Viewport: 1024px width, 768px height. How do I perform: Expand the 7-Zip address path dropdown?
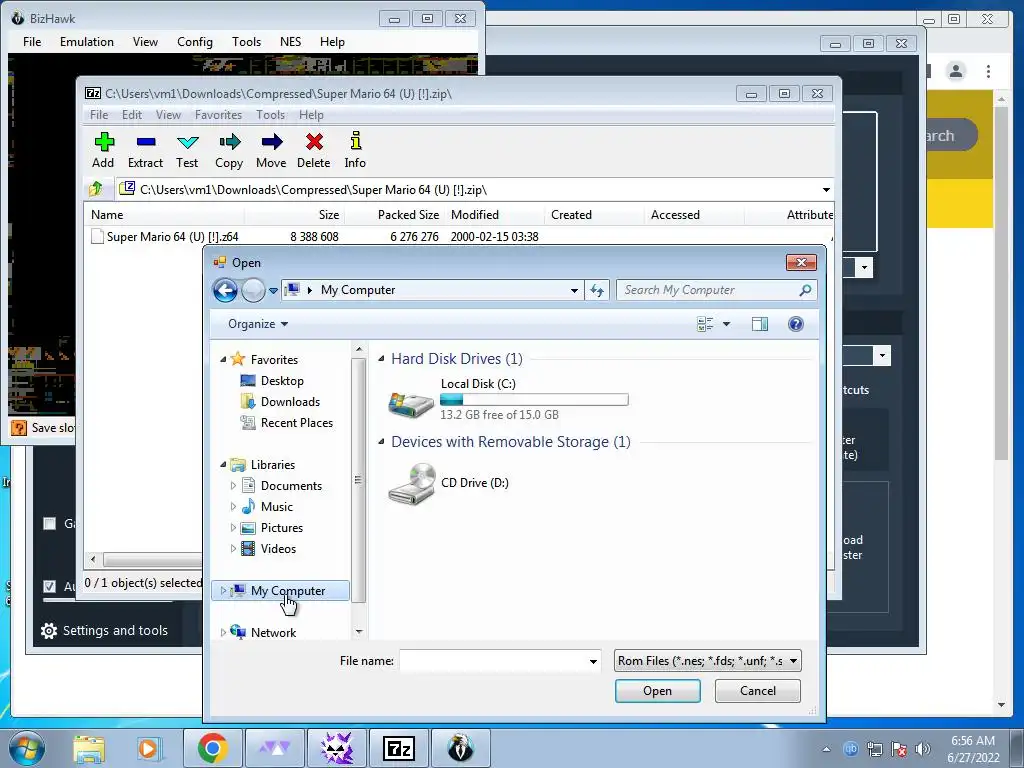(826, 189)
